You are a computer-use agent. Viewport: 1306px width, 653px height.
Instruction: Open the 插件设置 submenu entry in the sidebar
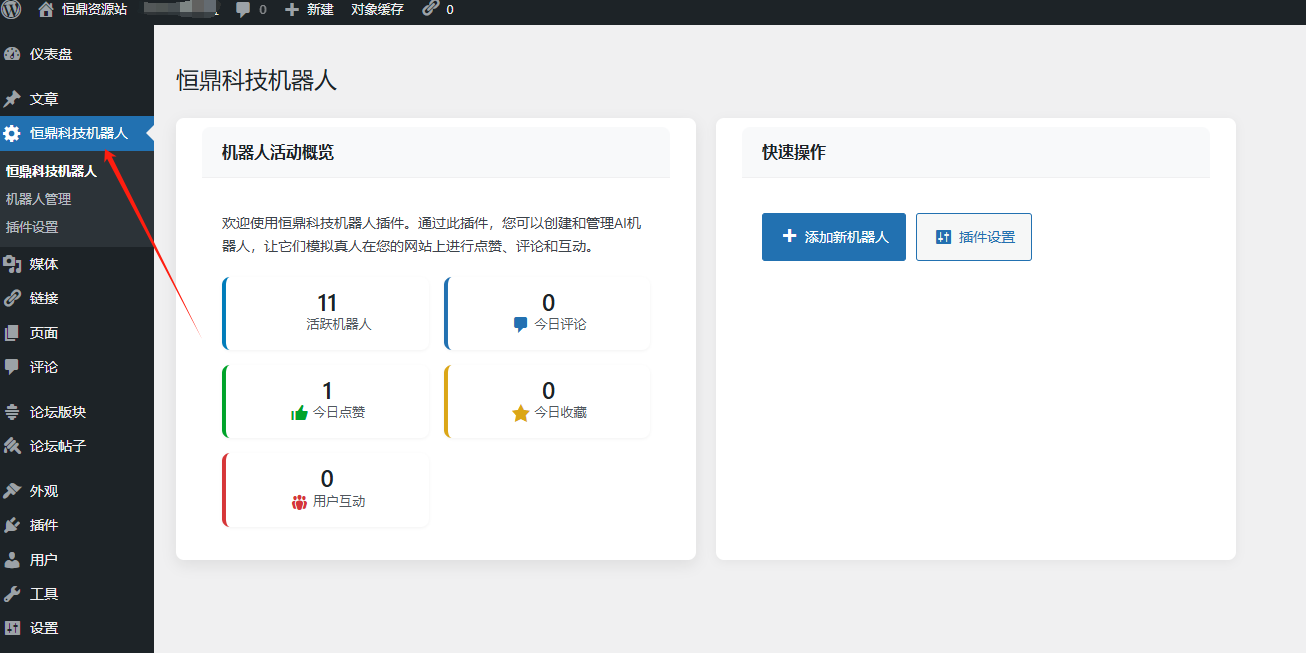point(32,227)
